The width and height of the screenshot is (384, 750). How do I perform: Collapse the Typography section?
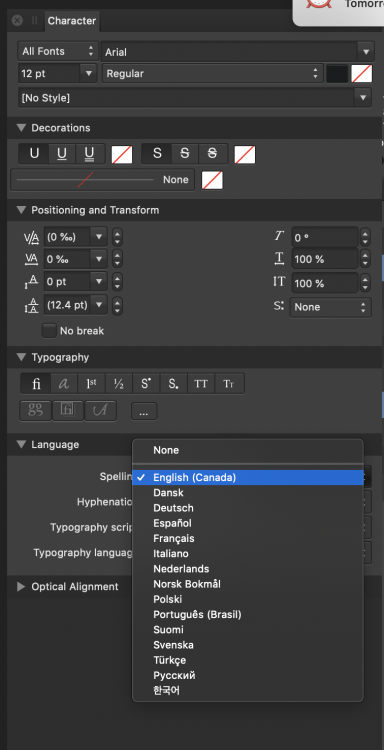(x=21, y=357)
